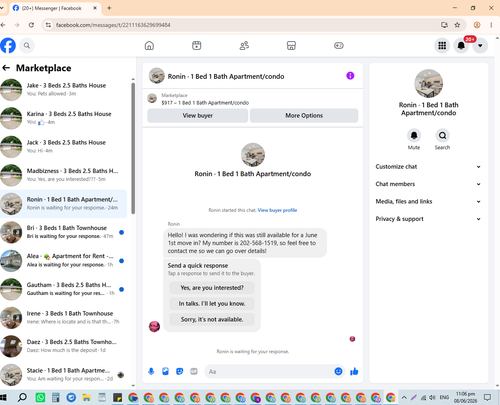Image resolution: width=500 pixels, height=405 pixels.
Task: Open the emoji picker in message box
Action: click(338, 371)
